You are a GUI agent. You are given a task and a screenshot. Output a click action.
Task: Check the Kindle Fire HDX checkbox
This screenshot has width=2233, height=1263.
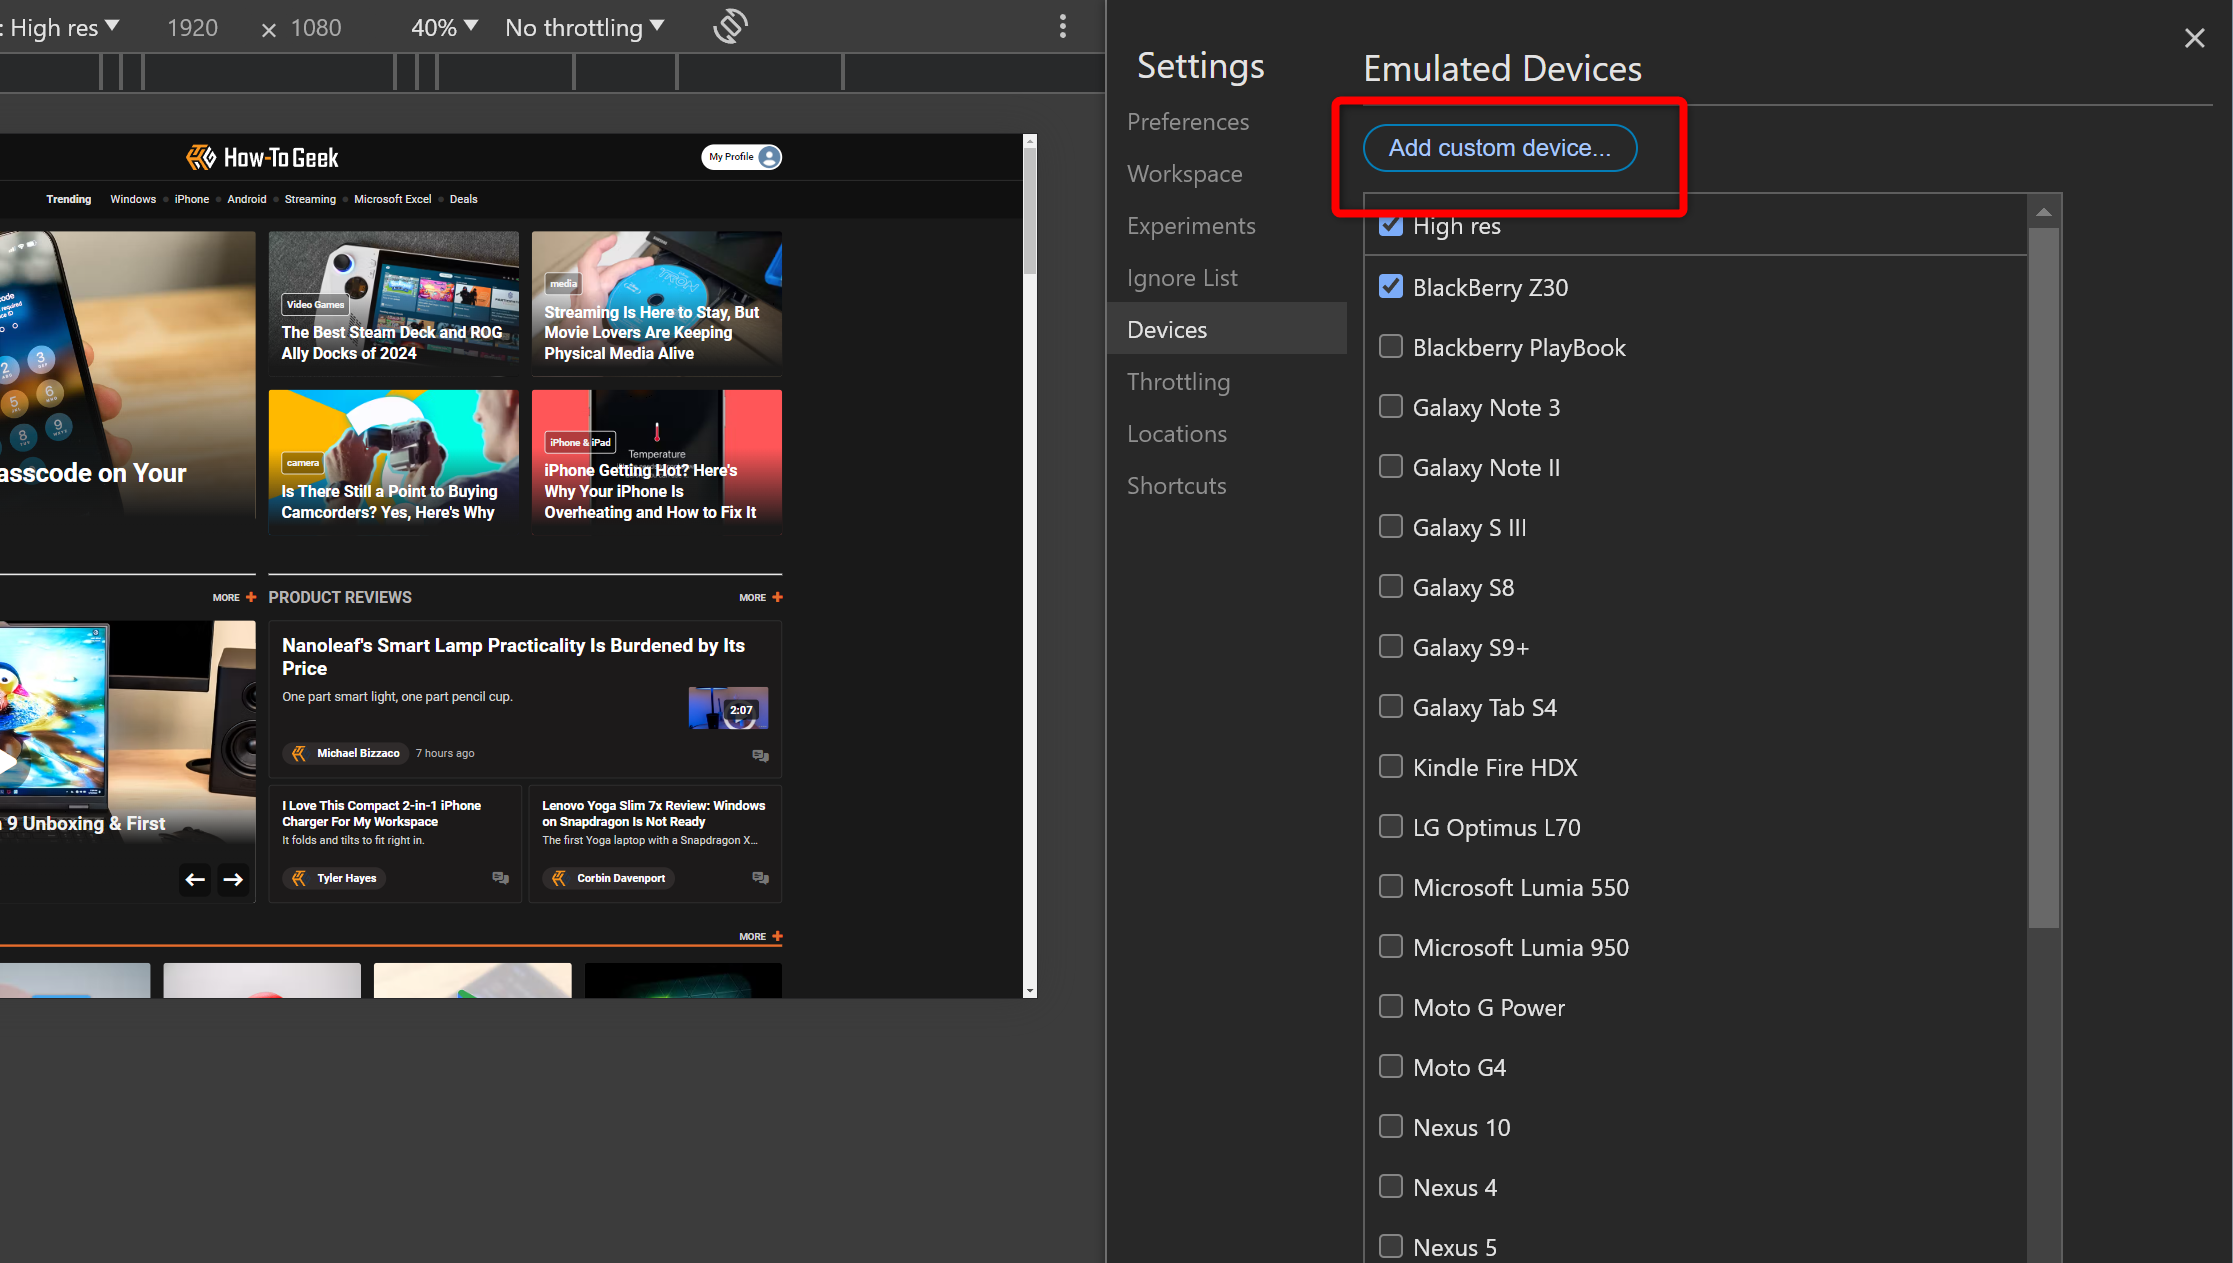[x=1390, y=767]
